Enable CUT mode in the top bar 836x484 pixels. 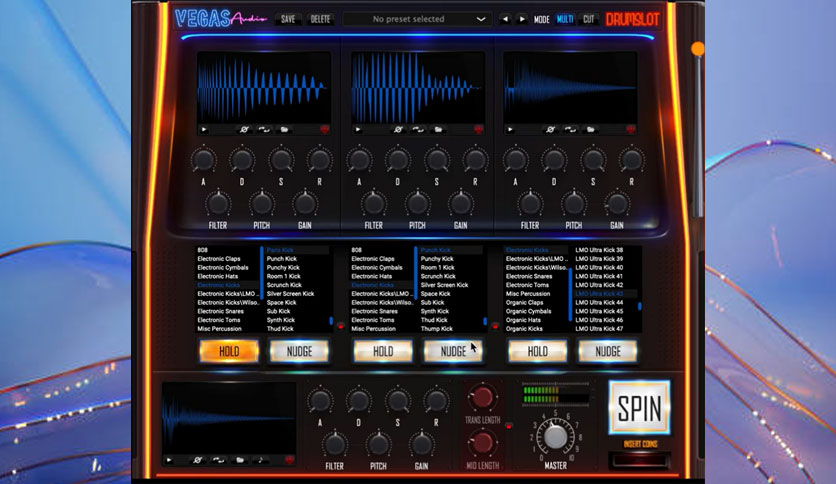click(x=589, y=19)
